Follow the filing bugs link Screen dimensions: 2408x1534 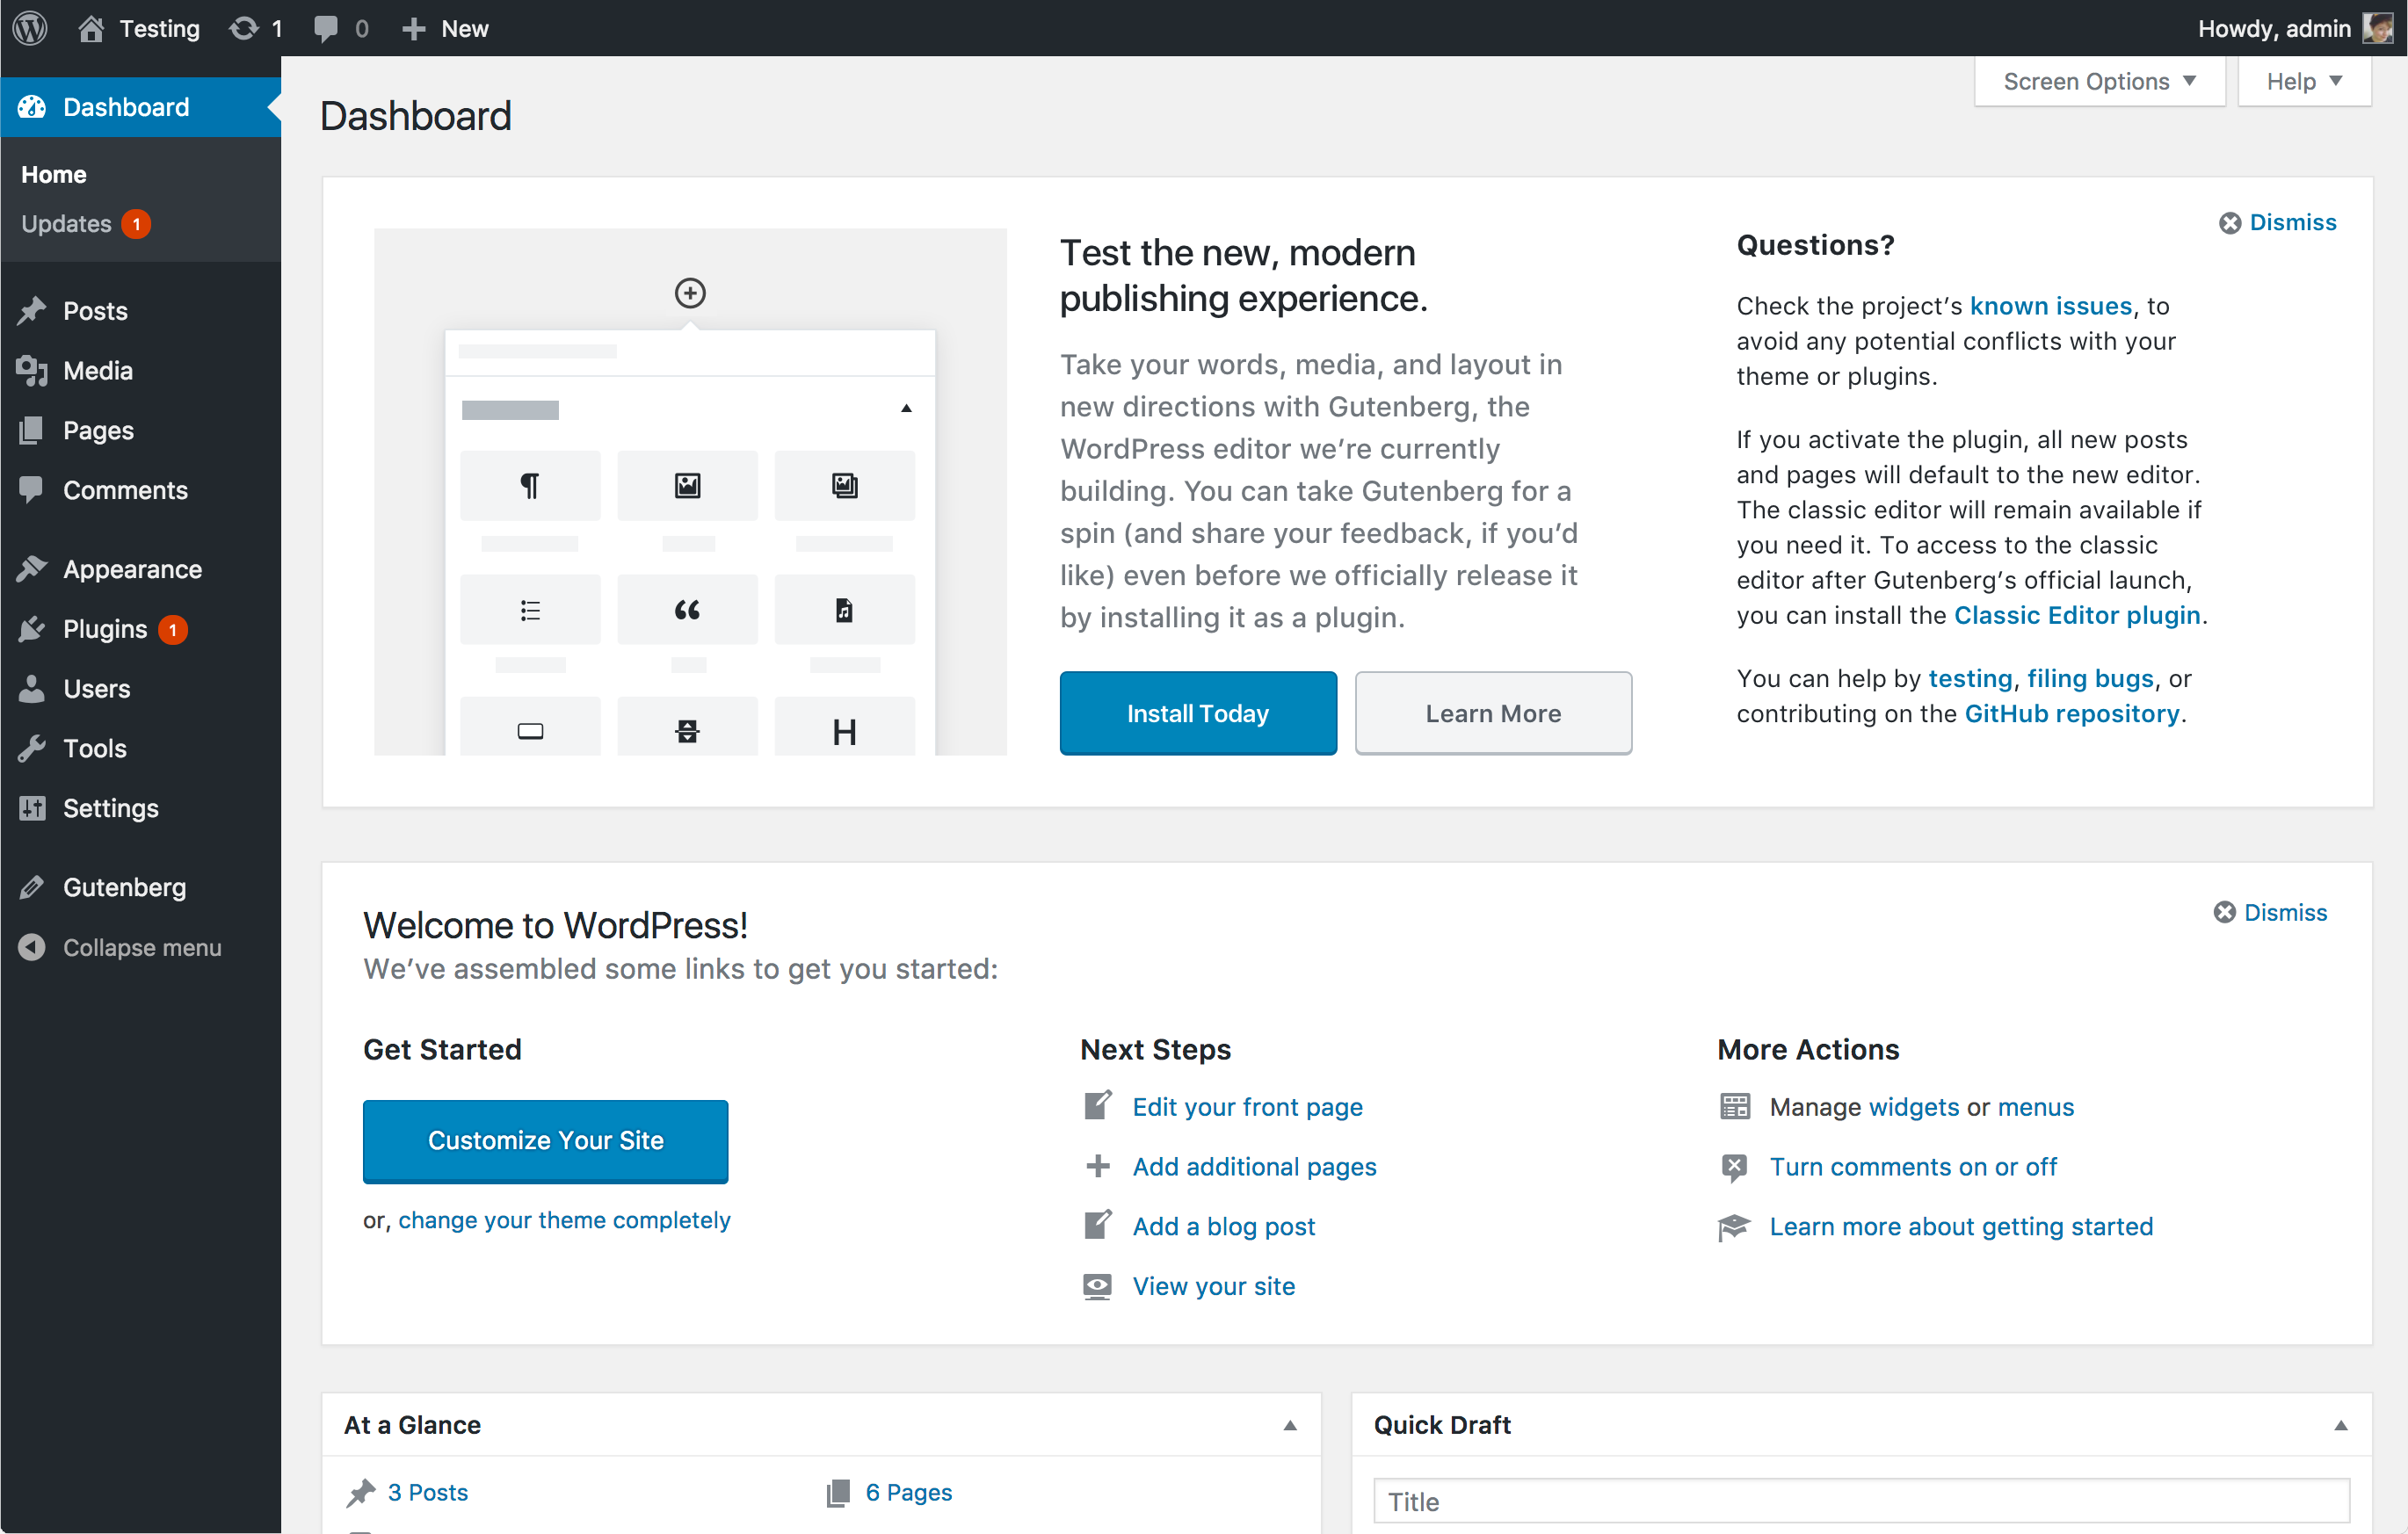click(x=2090, y=679)
